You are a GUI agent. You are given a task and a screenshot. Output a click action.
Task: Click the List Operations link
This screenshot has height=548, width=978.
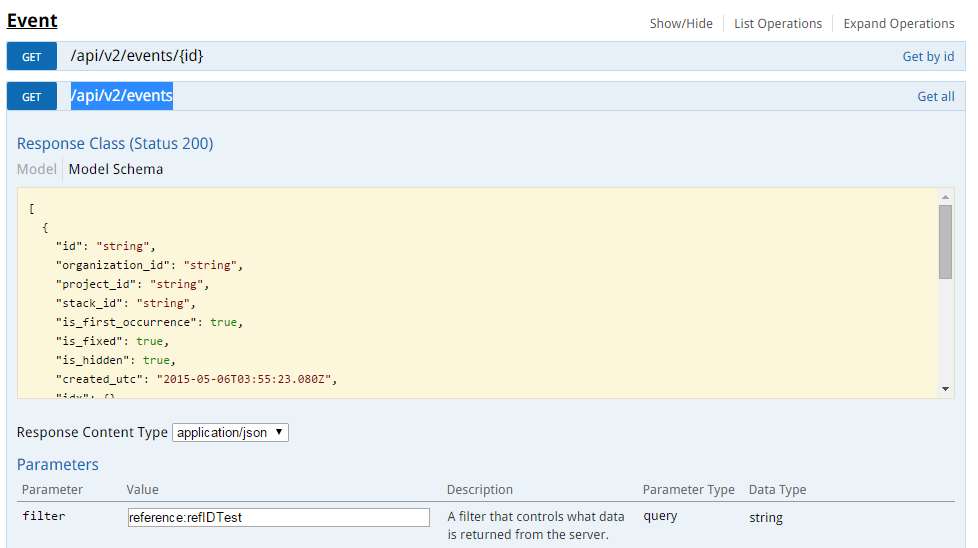(x=777, y=23)
